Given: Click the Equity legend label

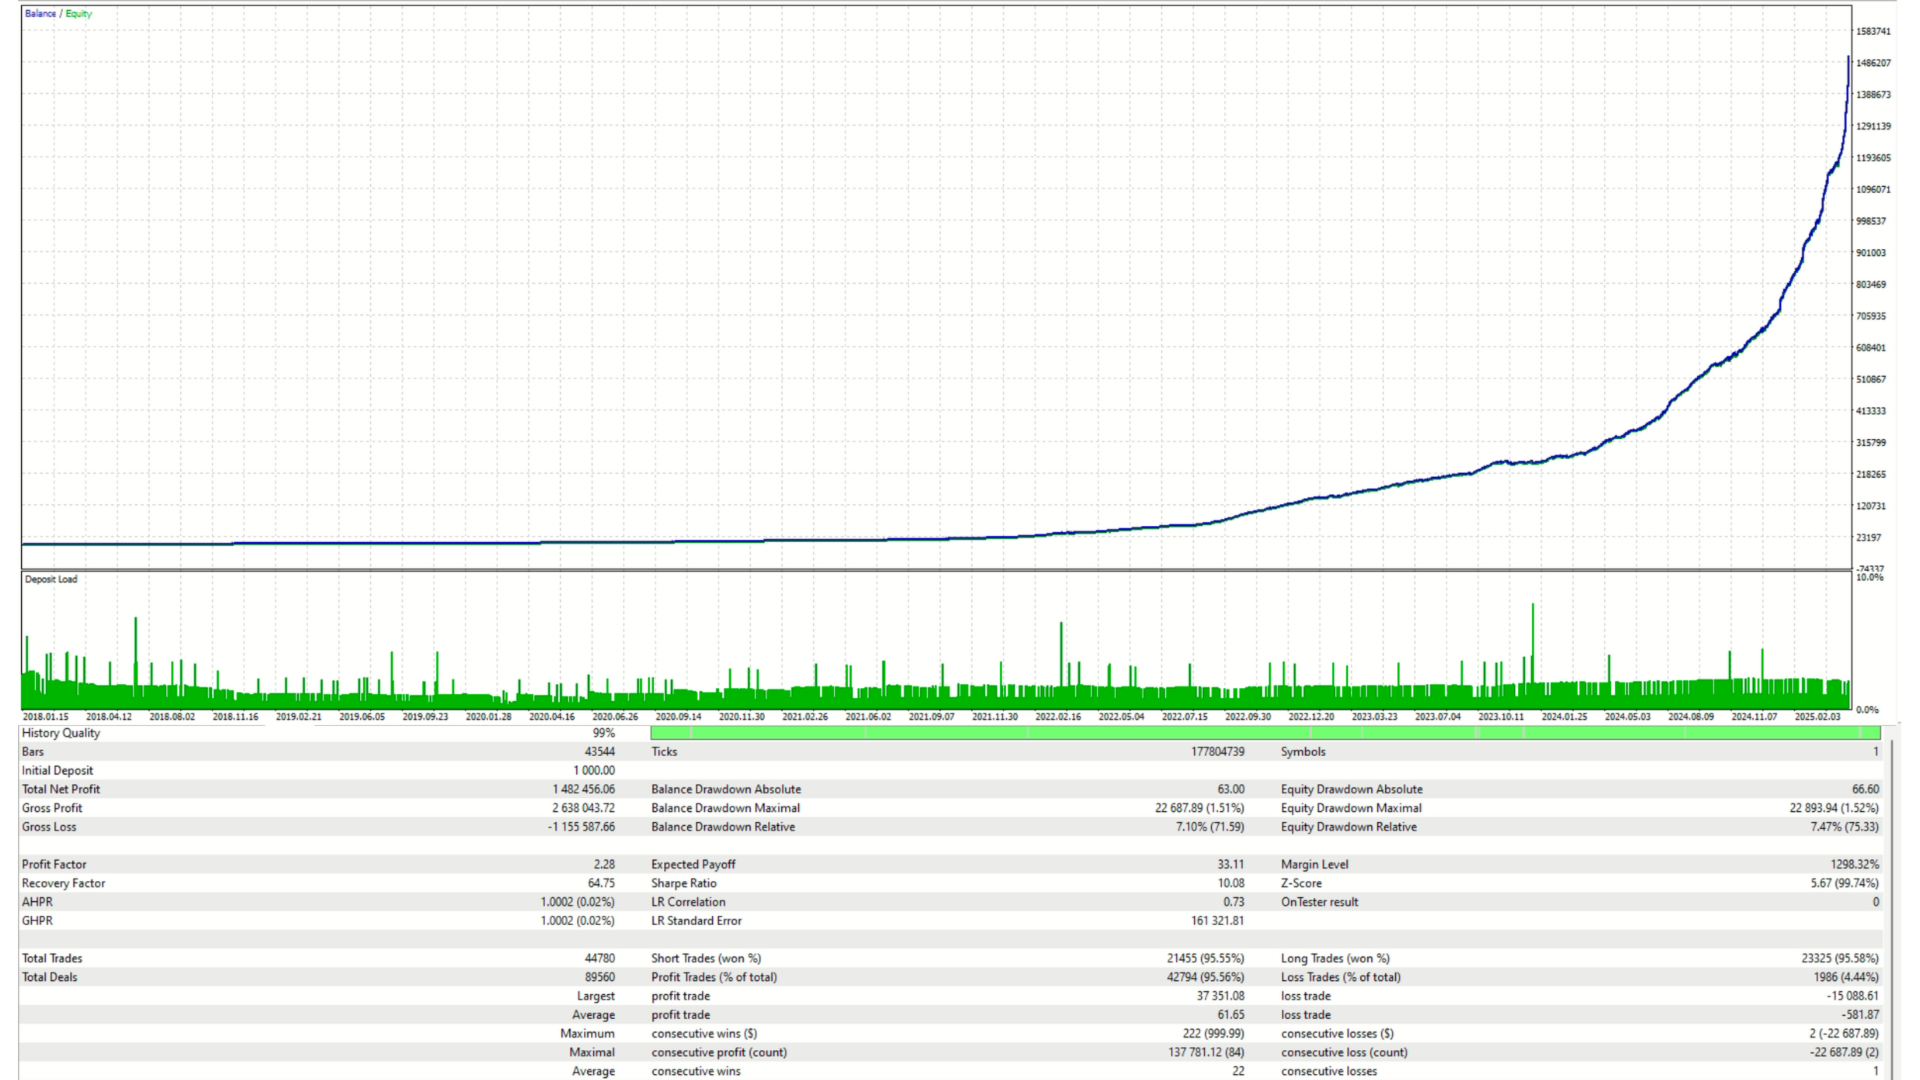Looking at the screenshot, I should [x=79, y=14].
